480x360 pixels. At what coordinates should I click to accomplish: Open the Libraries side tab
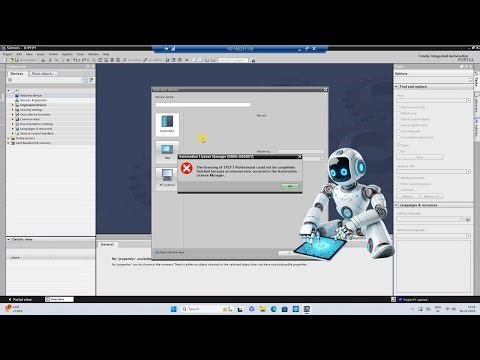(477, 104)
